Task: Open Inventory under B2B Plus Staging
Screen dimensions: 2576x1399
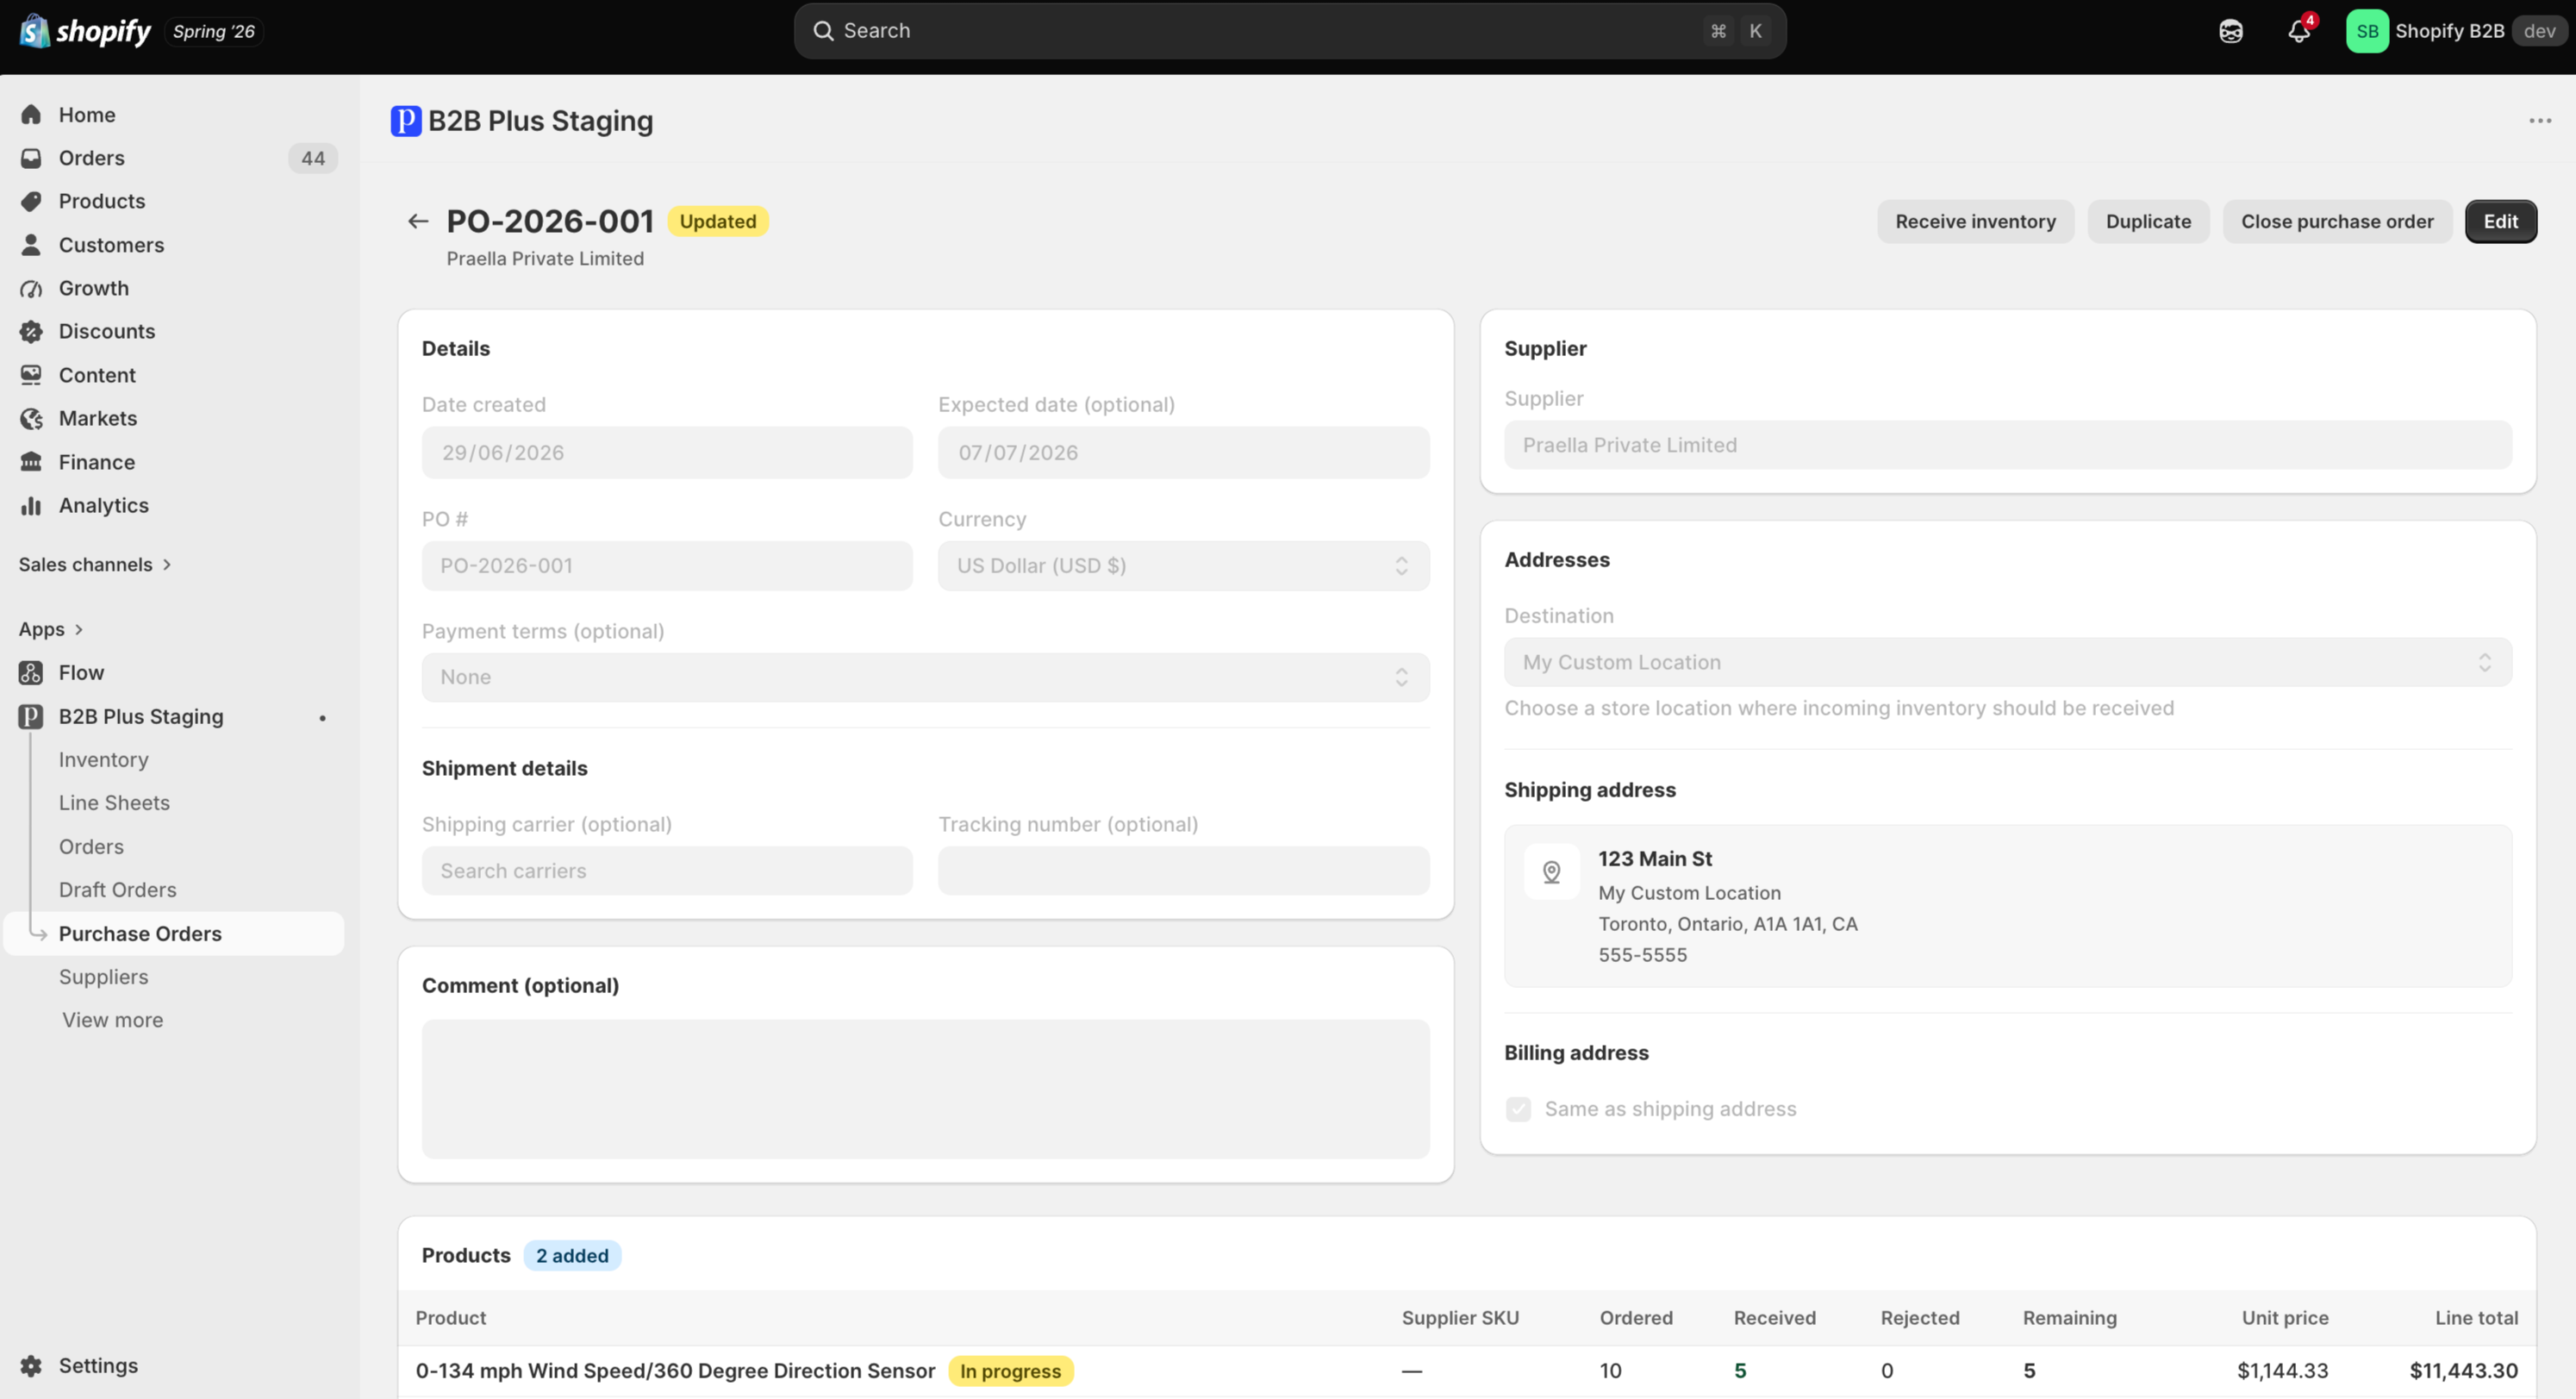Action: pyautogui.click(x=103, y=760)
